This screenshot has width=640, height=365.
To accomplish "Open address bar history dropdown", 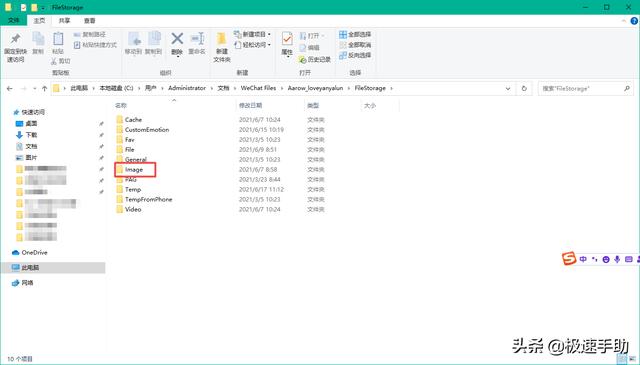I will (508, 88).
